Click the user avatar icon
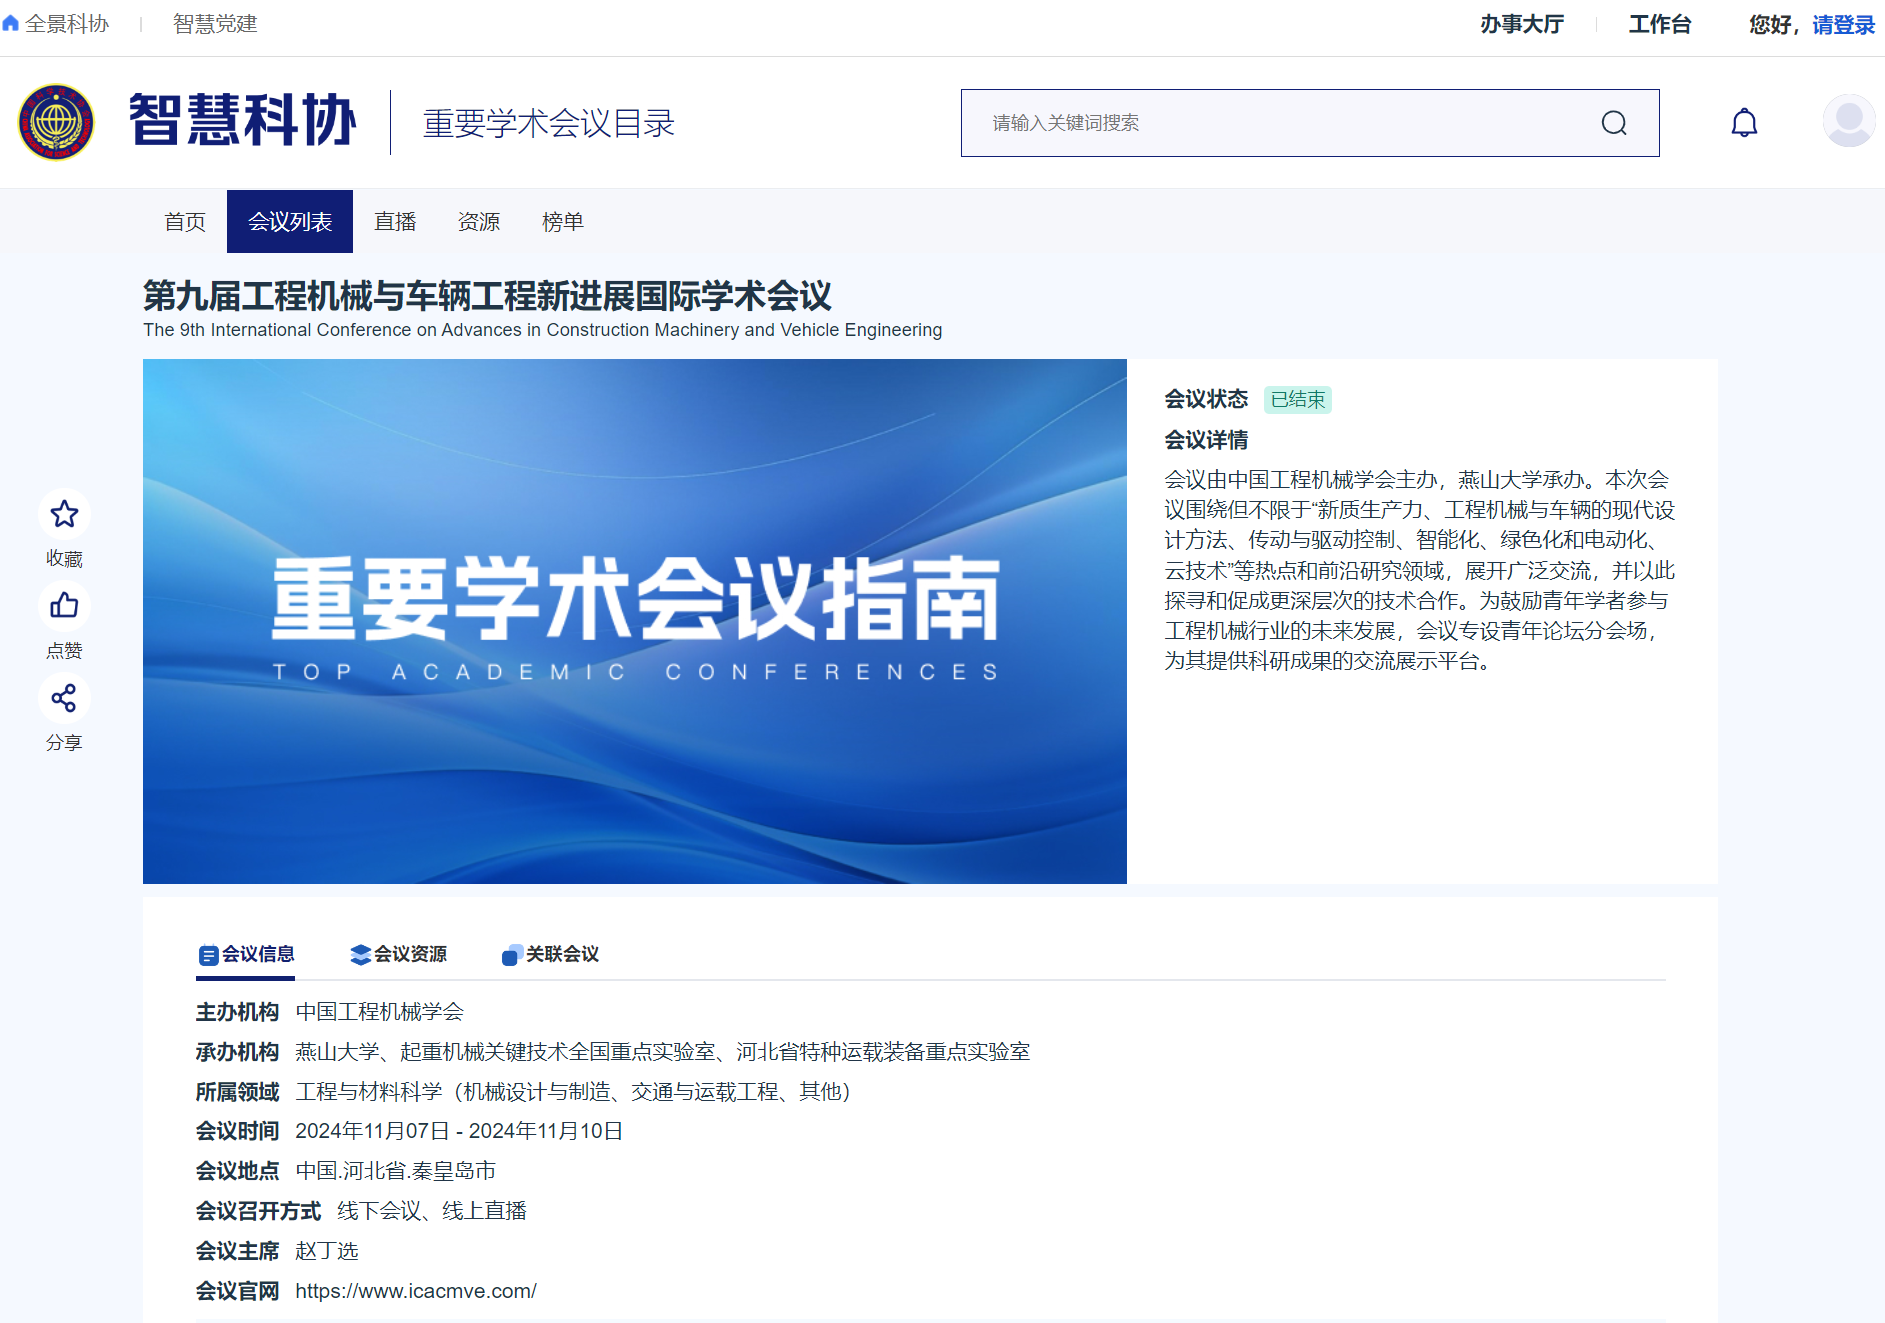The image size is (1885, 1323). [1849, 121]
